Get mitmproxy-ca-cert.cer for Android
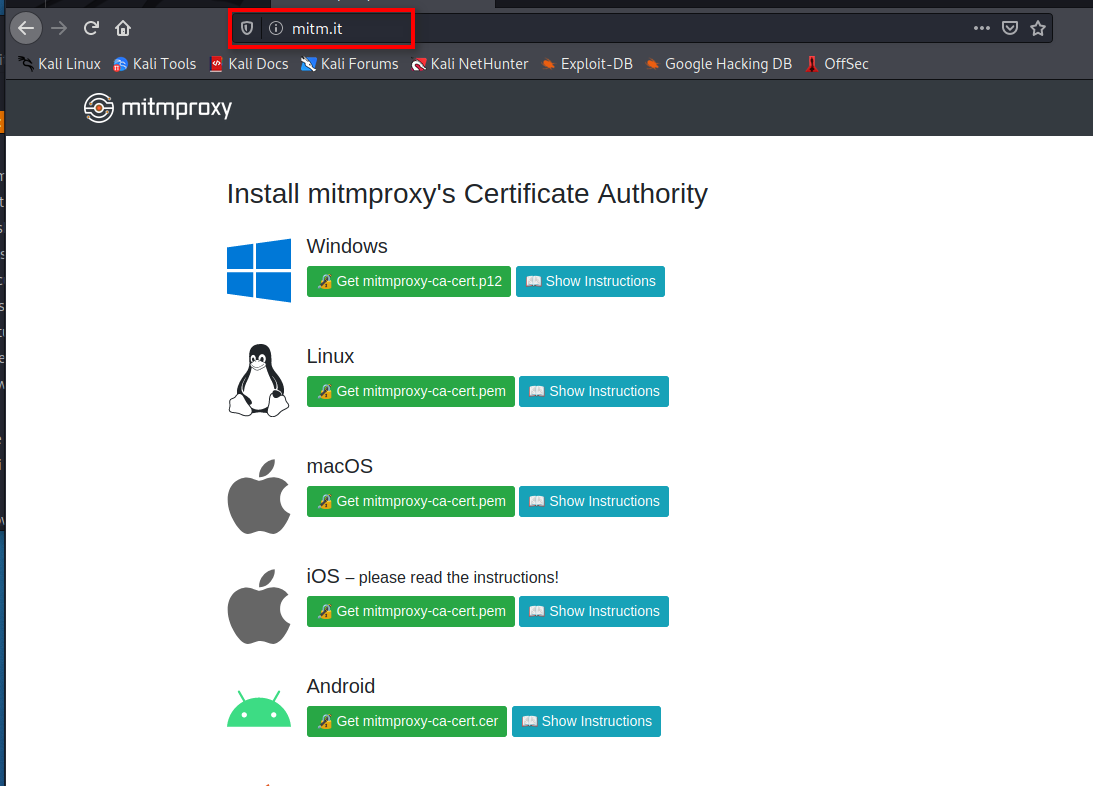This screenshot has width=1093, height=786. pos(407,721)
